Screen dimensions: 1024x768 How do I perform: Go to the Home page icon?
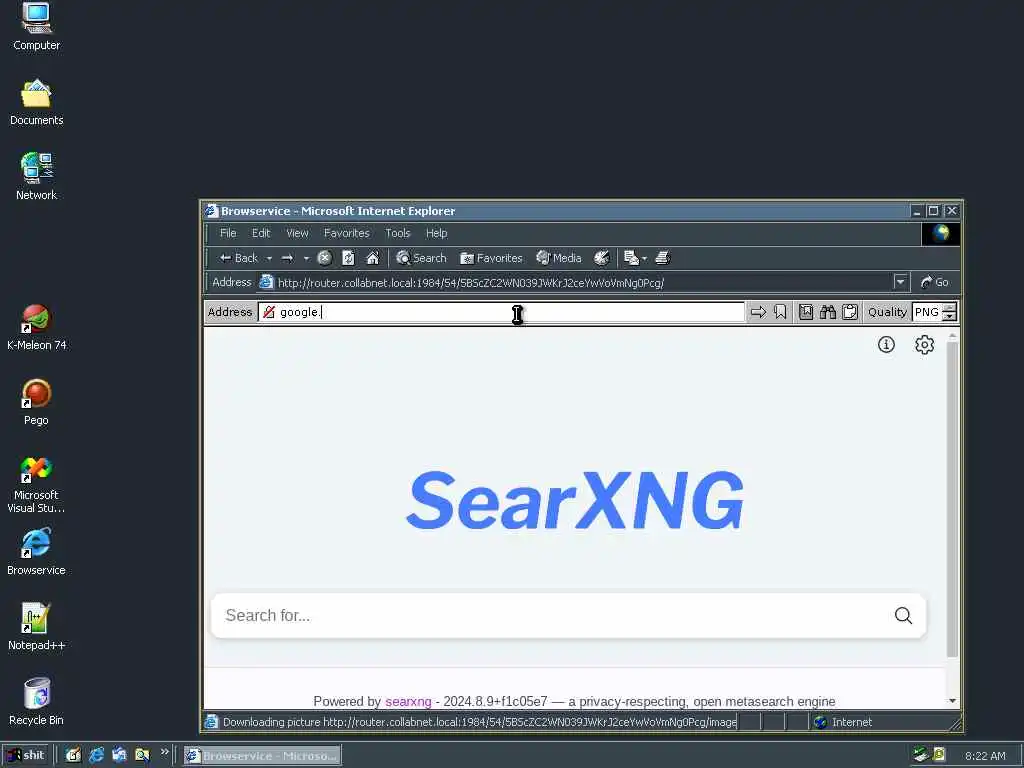[373, 258]
